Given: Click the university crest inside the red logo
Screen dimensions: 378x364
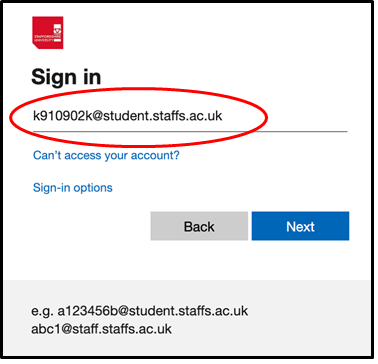Looking at the screenshot, I should [x=58, y=30].
